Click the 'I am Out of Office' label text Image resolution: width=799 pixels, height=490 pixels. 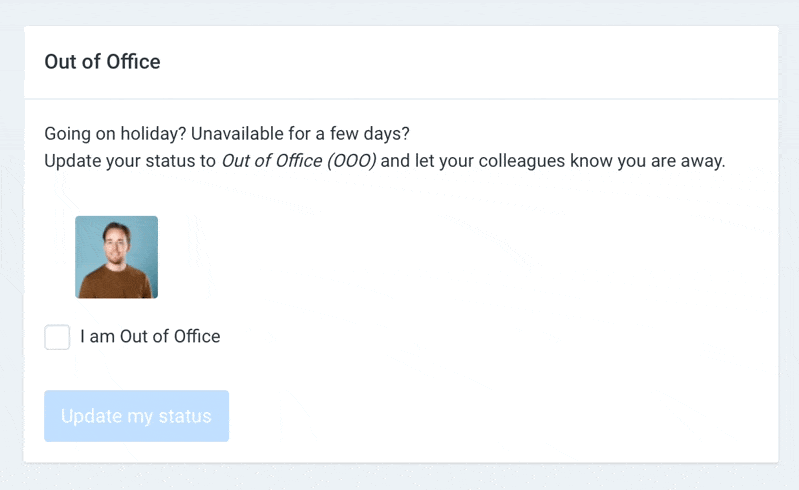click(150, 337)
